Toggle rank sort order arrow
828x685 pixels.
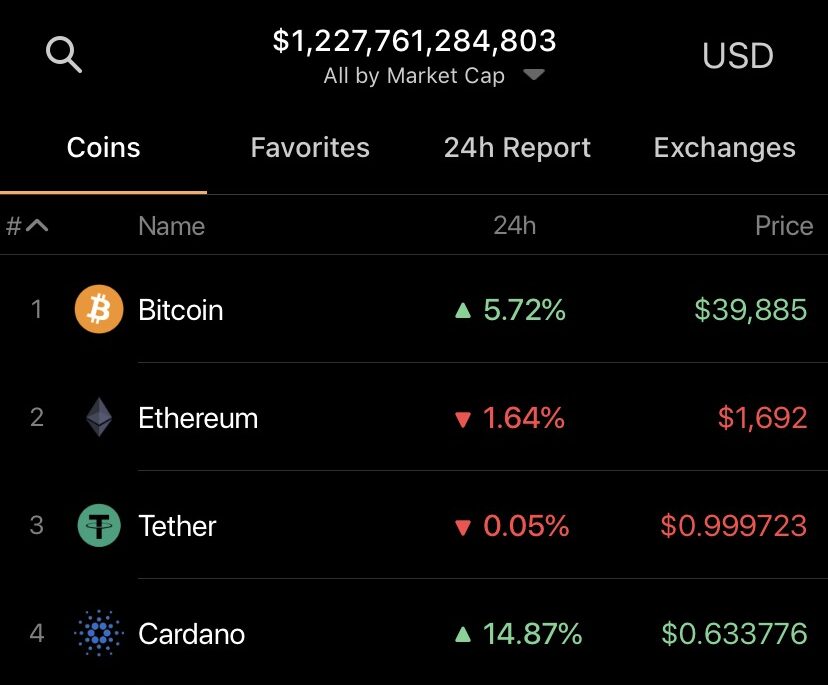pyautogui.click(x=37, y=226)
